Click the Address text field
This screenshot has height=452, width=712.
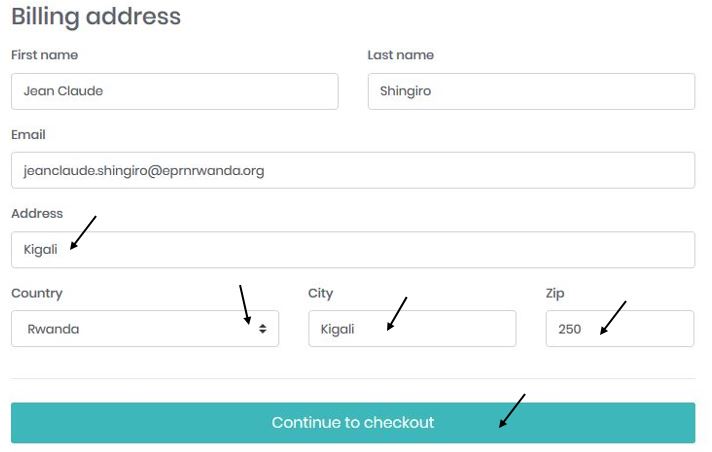pyautogui.click(x=352, y=250)
